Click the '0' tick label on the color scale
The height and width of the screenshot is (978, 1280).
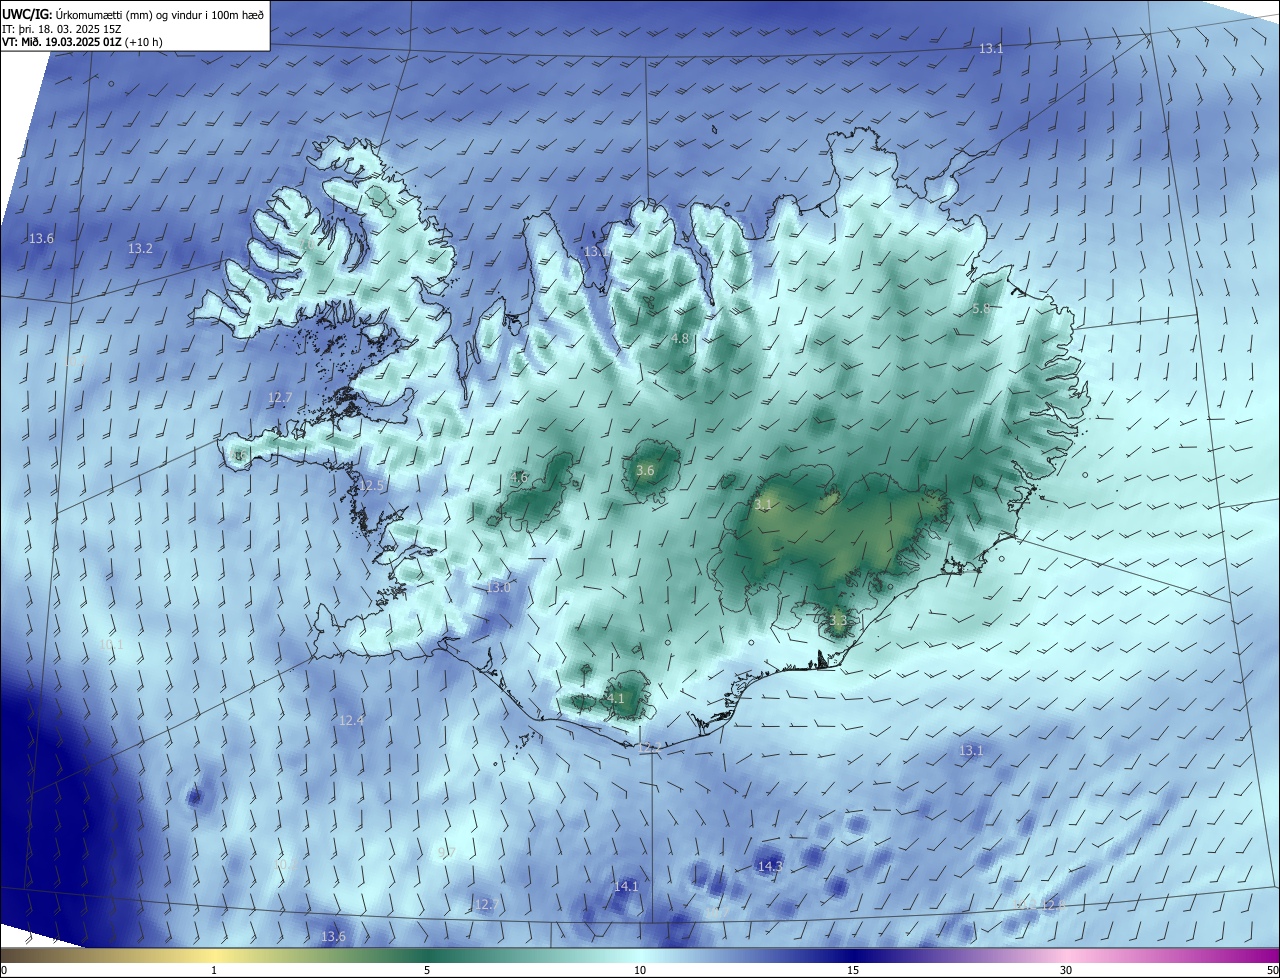click(x=4, y=970)
